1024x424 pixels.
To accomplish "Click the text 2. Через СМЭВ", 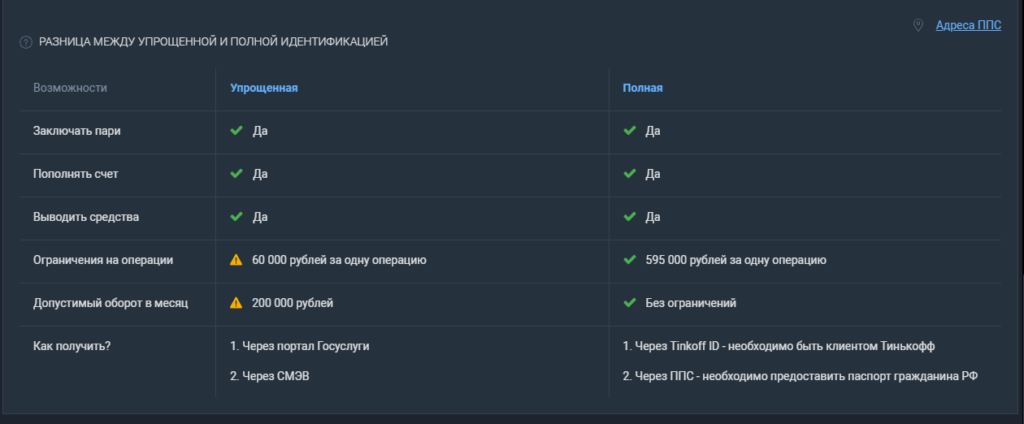I will (x=270, y=376).
